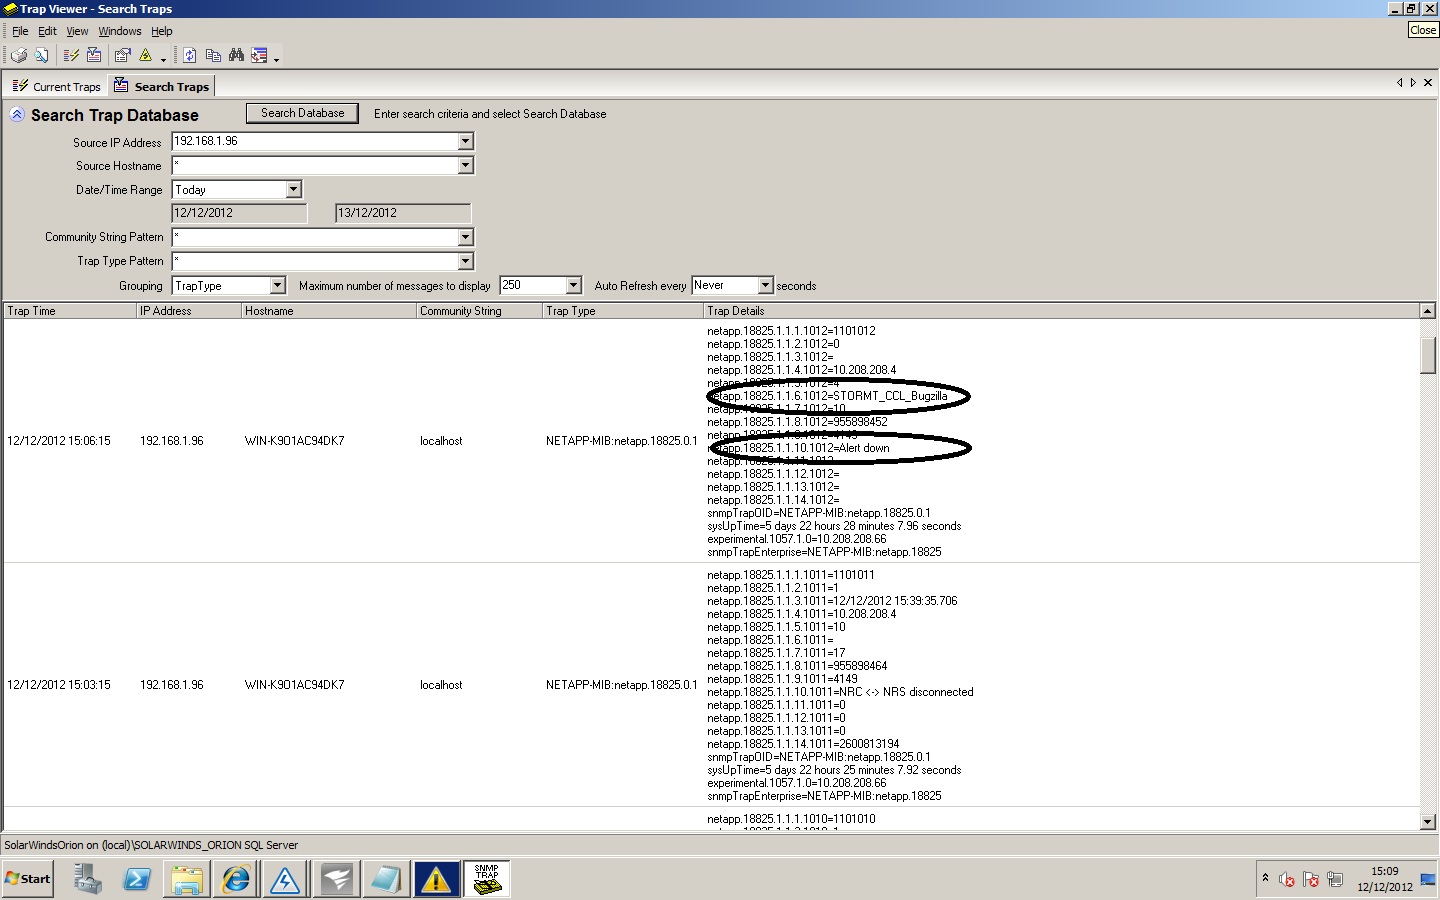The image size is (1440, 900).
Task: Open the Source Hostname dropdown
Action: click(465, 165)
